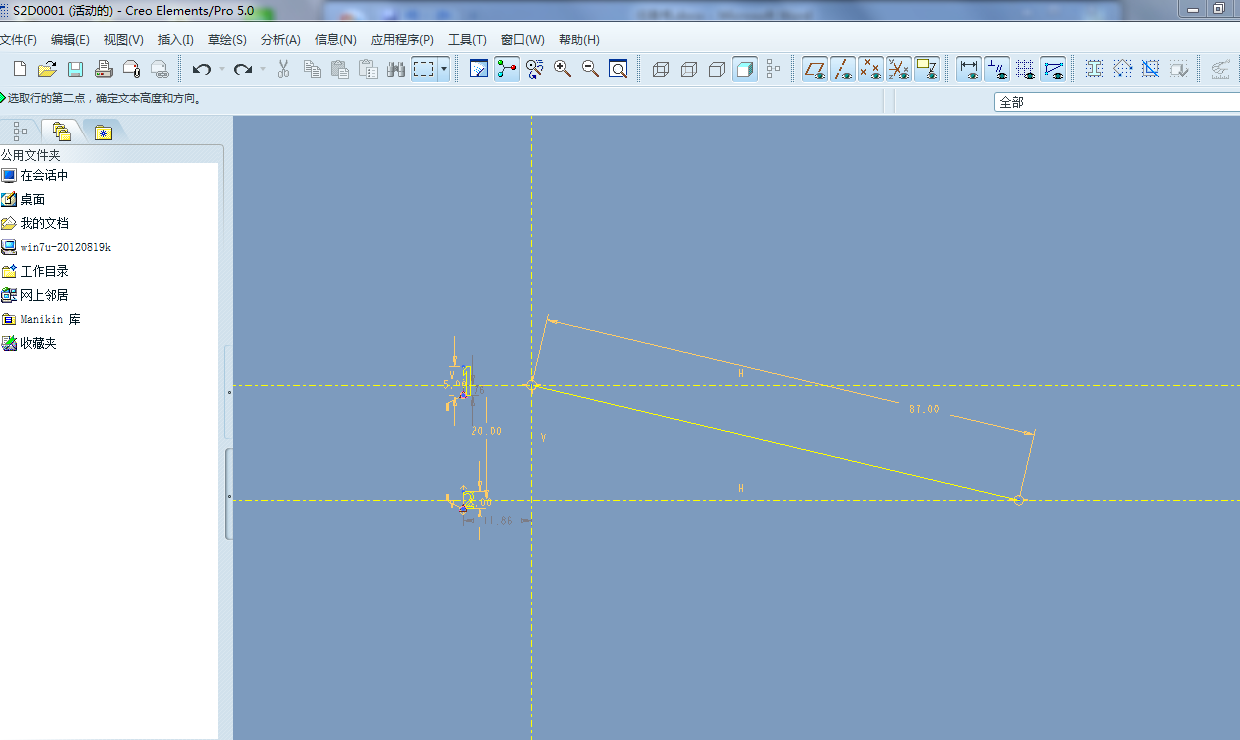Screen dimensions: 1240x740
Task: Open the 帮助(H) menu
Action: 579,40
